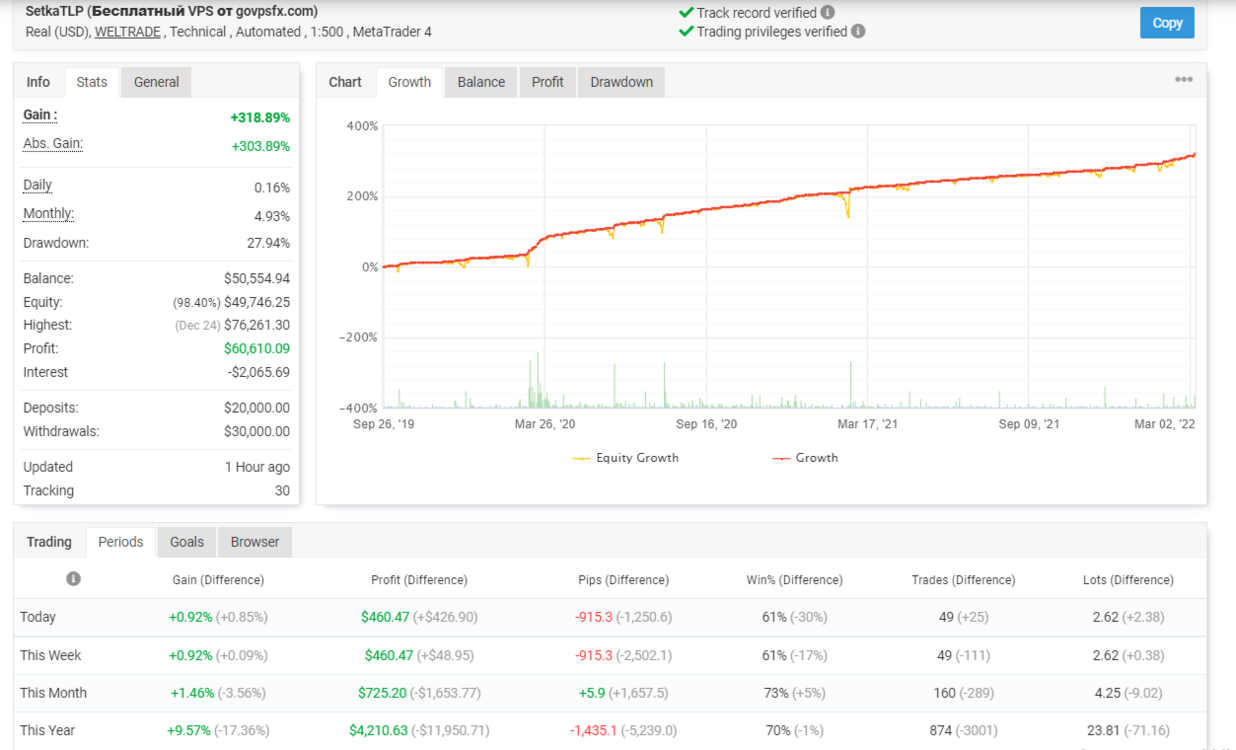This screenshot has height=750, width=1236.
Task: Click the $60,610.09 profit value
Action: pyautogui.click(x=257, y=349)
